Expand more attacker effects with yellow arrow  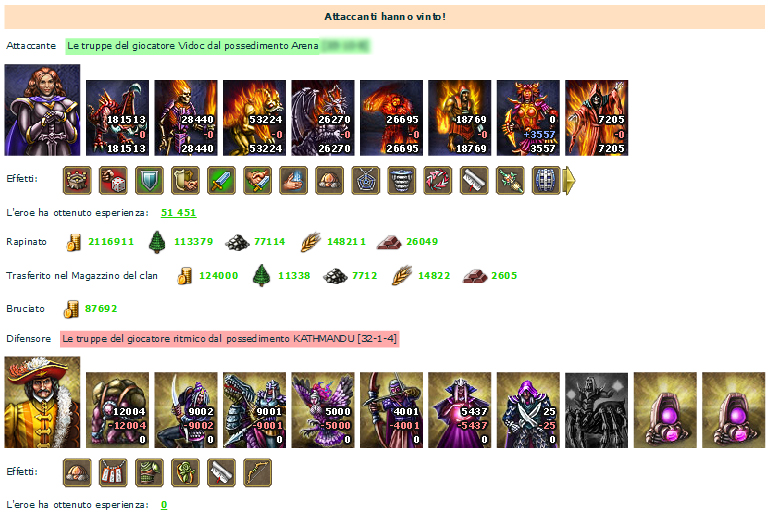point(569,180)
